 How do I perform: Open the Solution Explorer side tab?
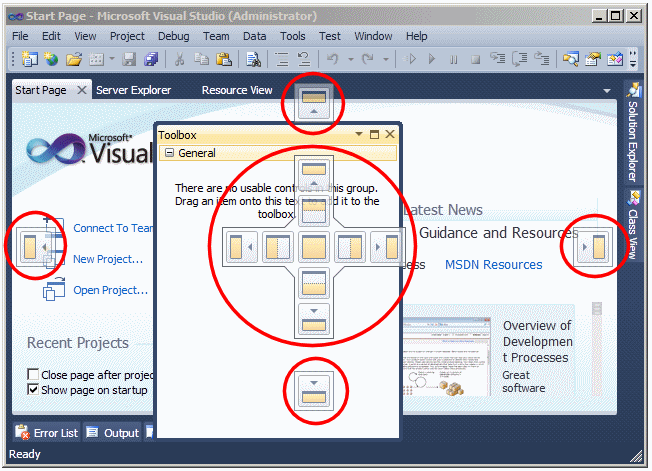click(x=632, y=133)
